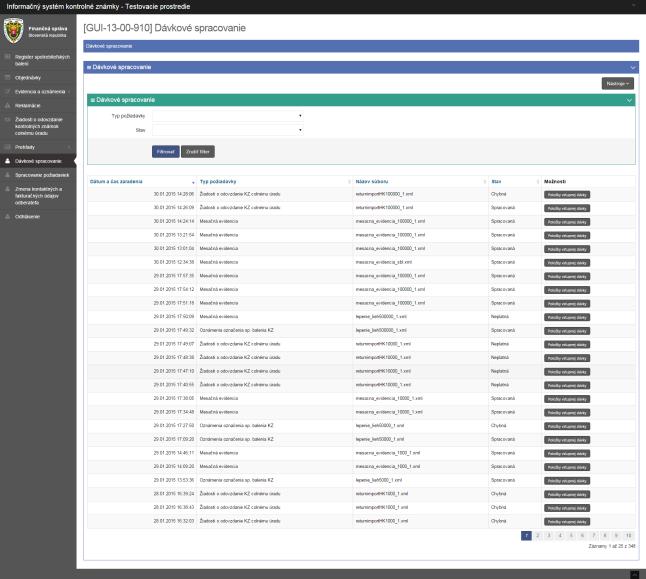The height and width of the screenshot is (579, 646).
Task: Click the [GUI-13-00-910] Dávkové spracovanie page heading
Action: (x=164, y=28)
